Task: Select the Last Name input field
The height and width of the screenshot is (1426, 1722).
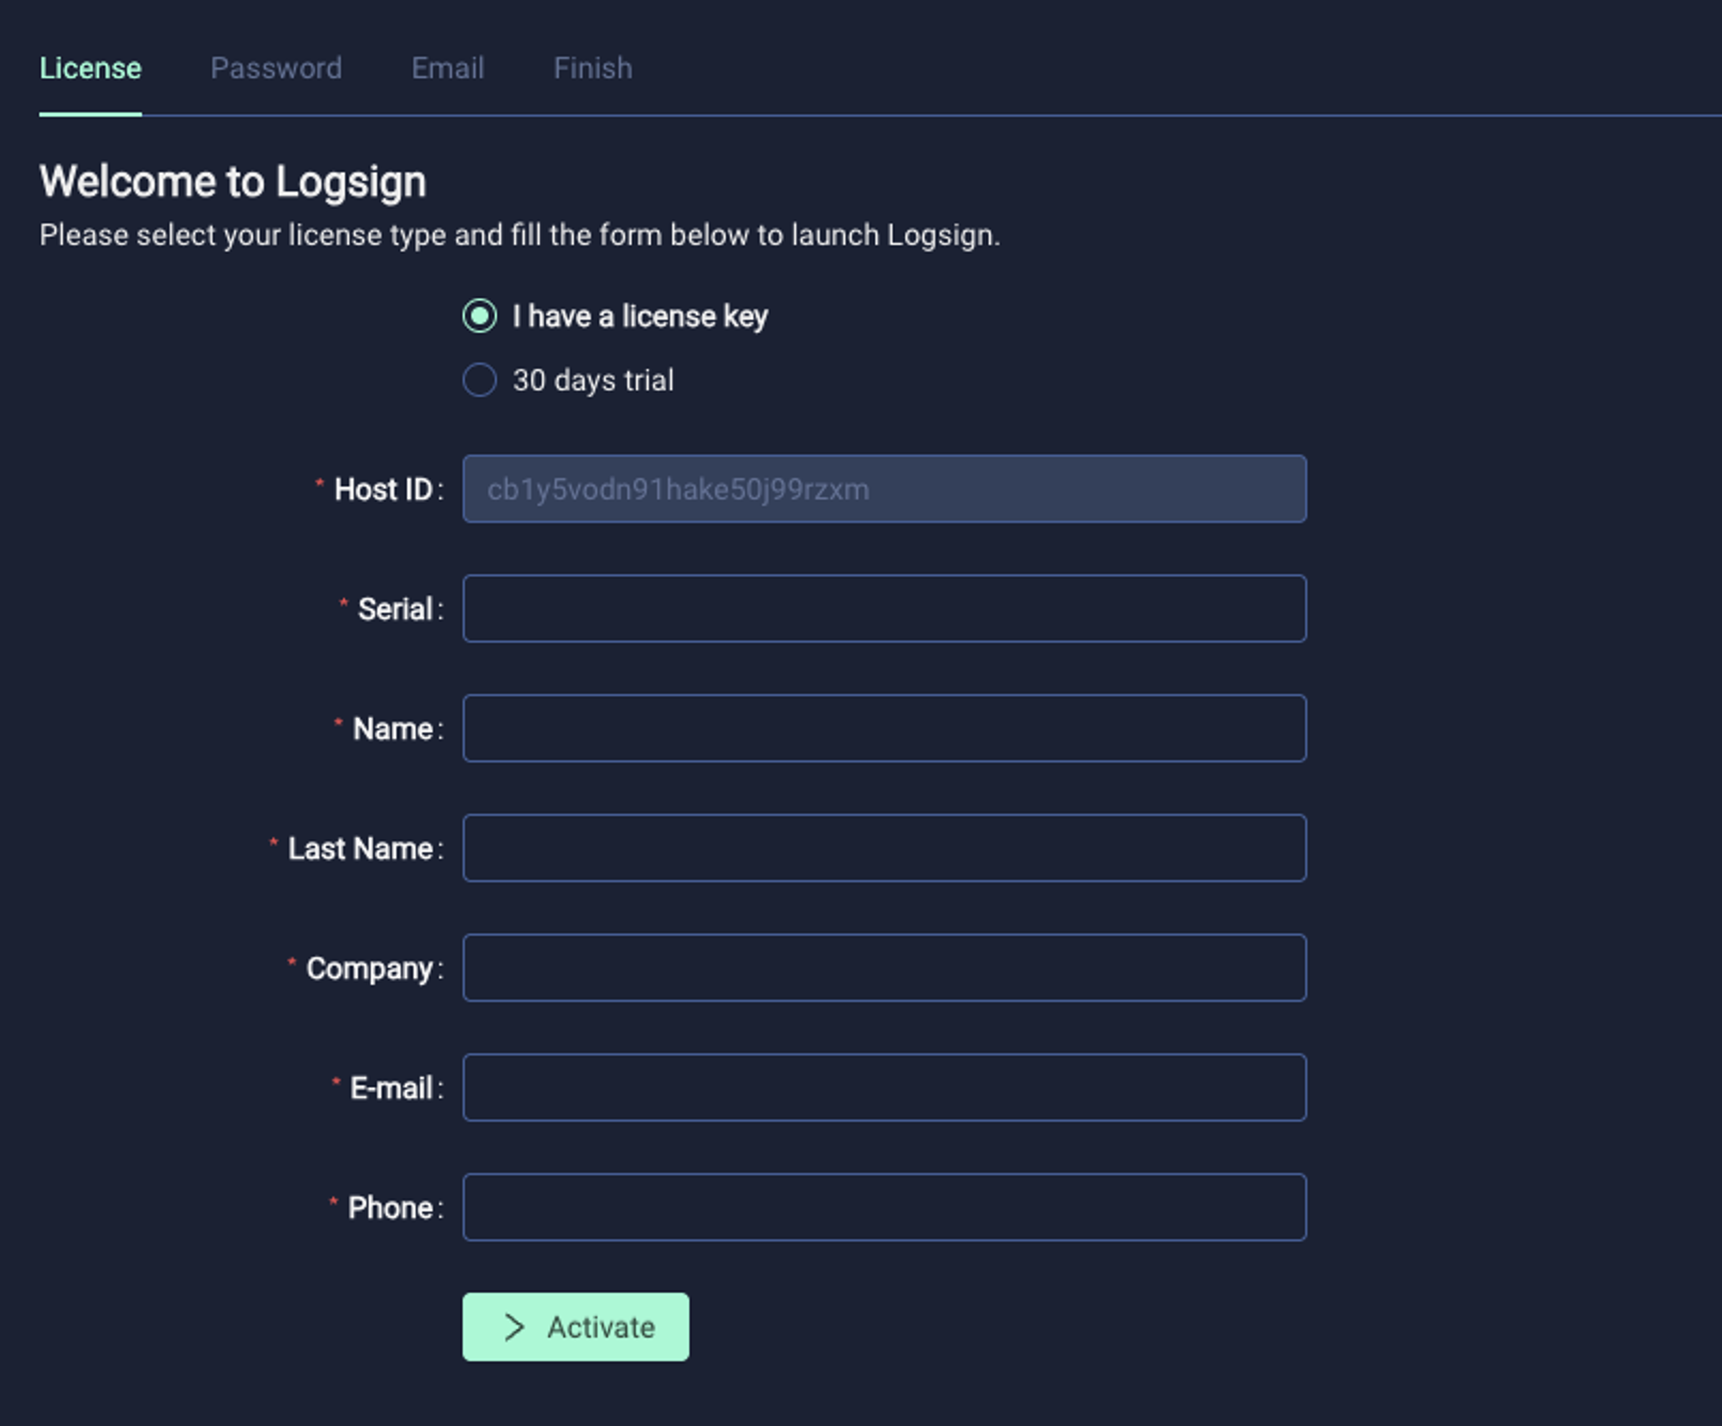Action: (x=884, y=848)
